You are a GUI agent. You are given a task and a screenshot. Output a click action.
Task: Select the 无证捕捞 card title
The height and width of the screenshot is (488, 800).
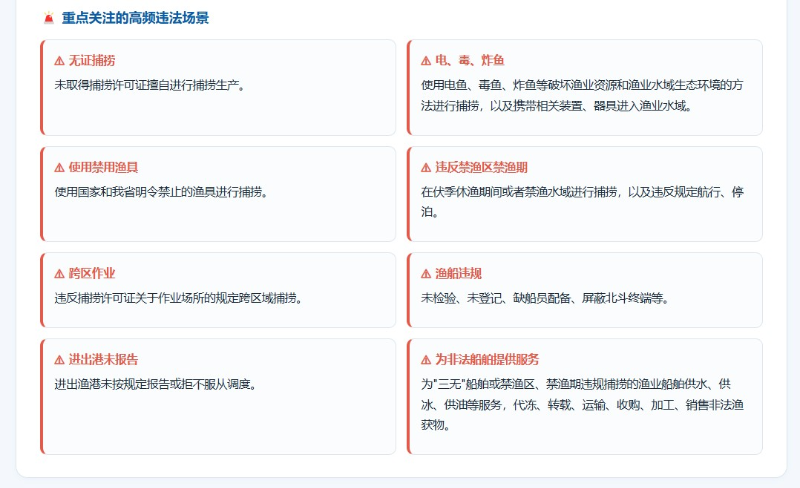click(x=92, y=61)
